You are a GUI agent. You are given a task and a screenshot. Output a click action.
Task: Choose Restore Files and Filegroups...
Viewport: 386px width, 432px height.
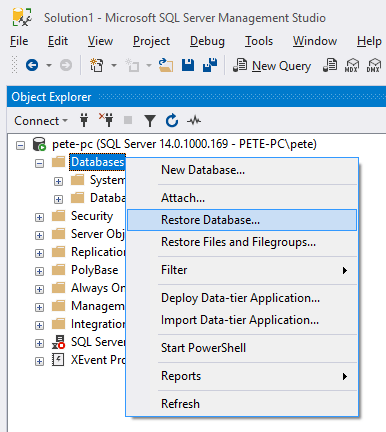point(242,242)
